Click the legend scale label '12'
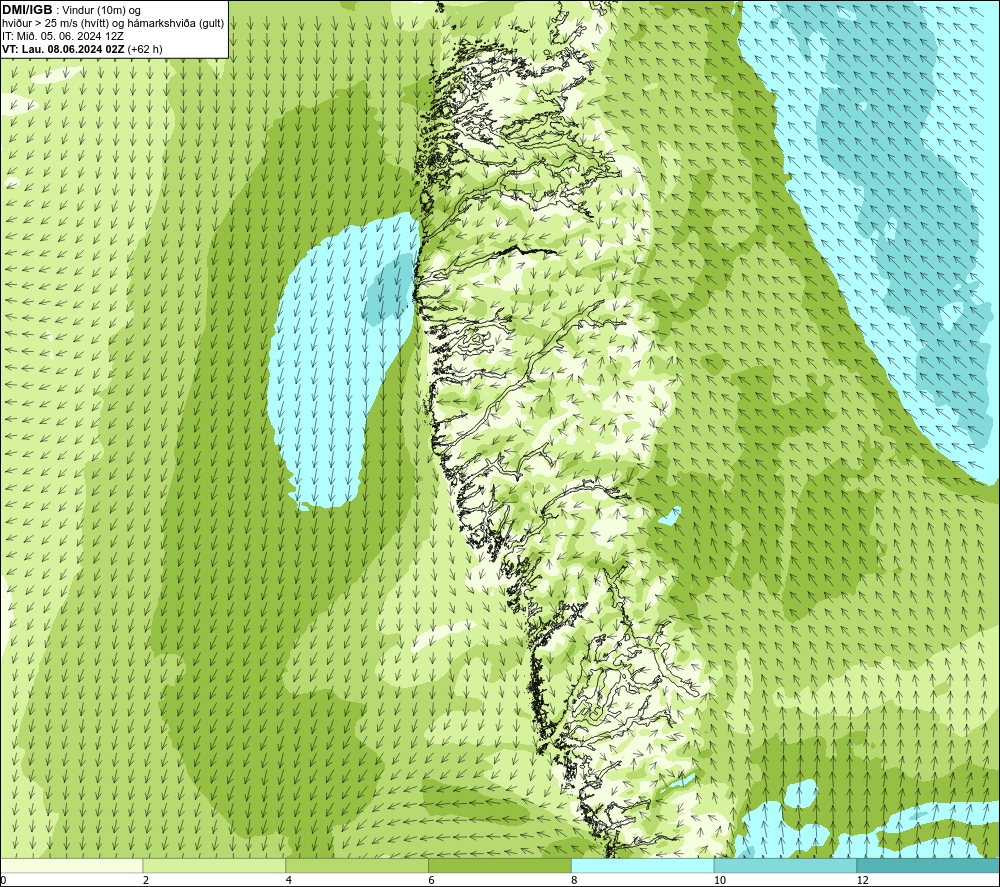This screenshot has height=887, width=1000. pos(863,880)
